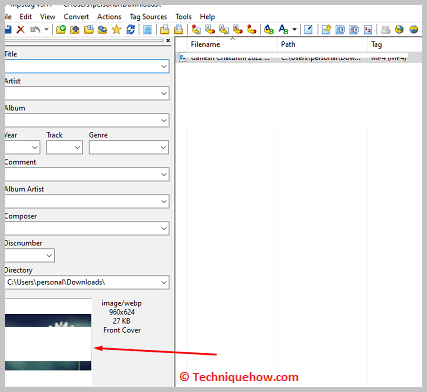427x392 pixels.
Task: Close the tag panel with small x
Action: [168, 40]
